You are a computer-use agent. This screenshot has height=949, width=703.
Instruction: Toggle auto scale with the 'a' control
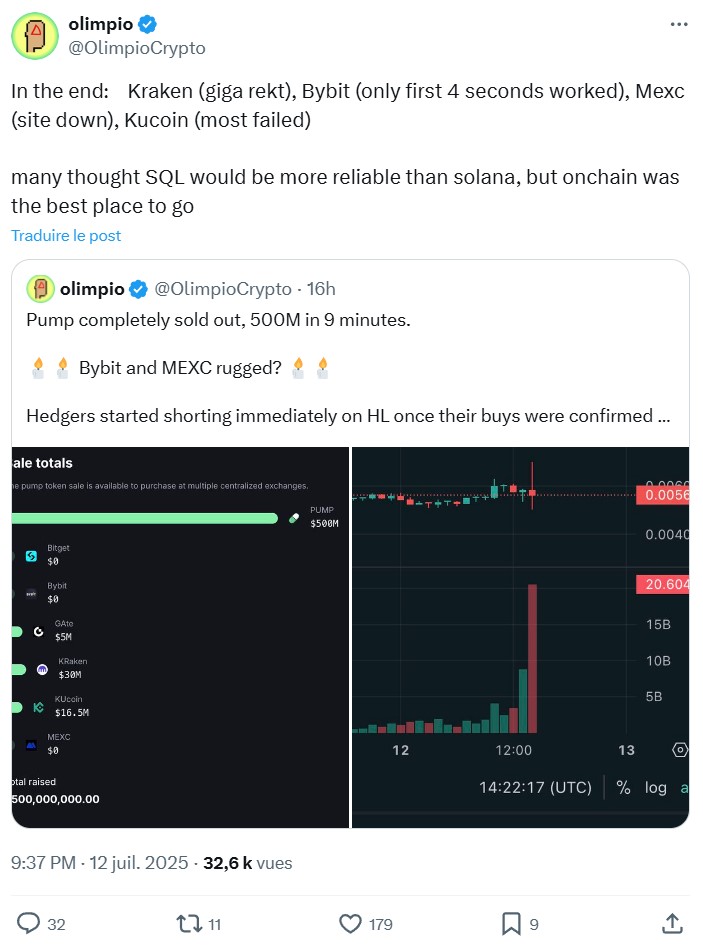tap(685, 787)
